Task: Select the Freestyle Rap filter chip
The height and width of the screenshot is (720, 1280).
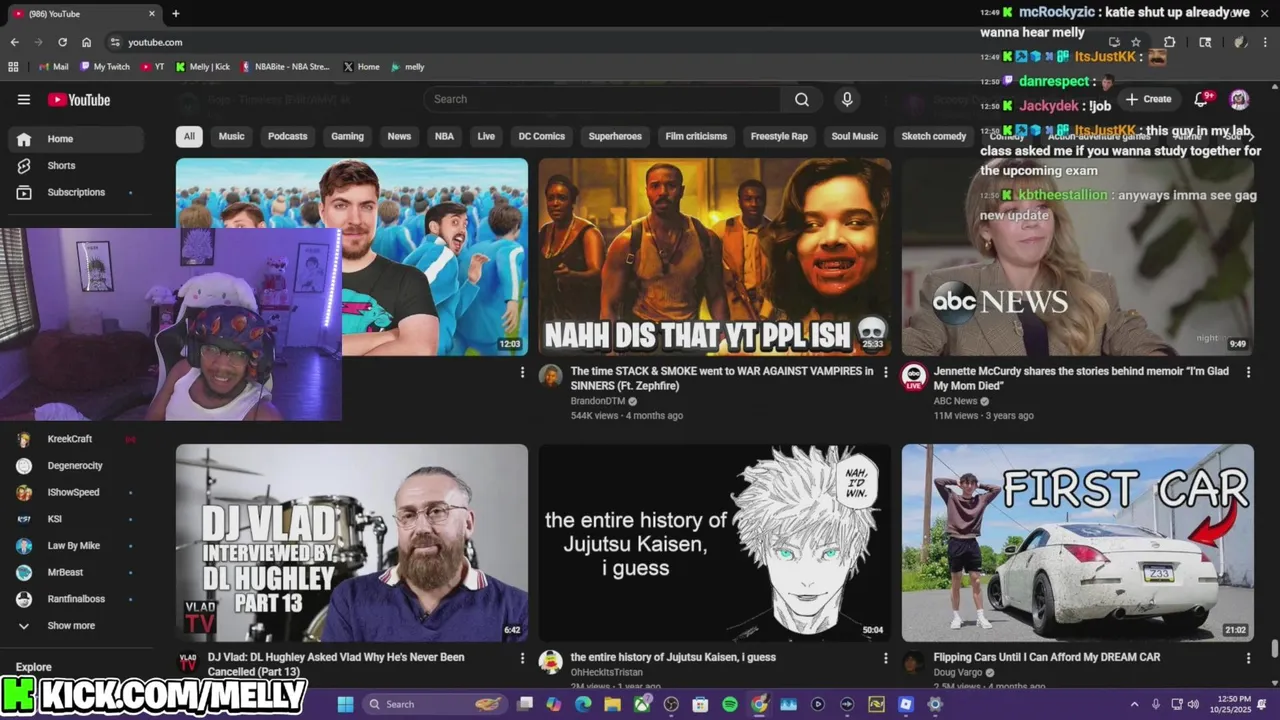Action: 779,136
